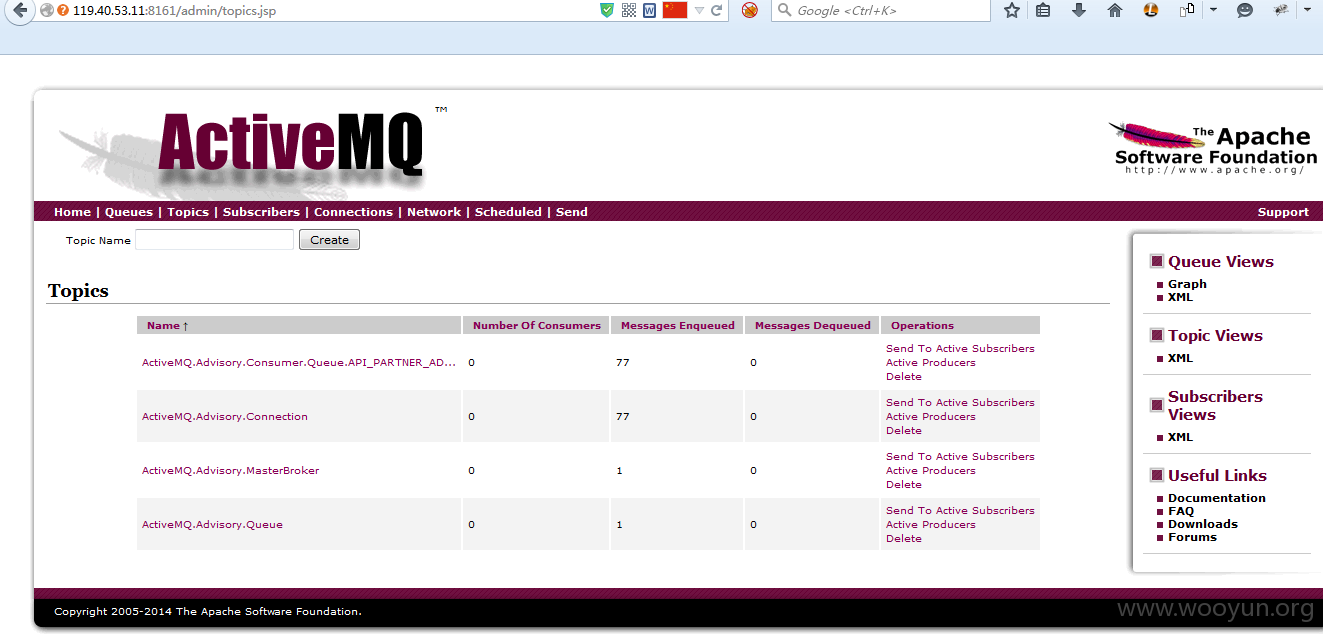This screenshot has height=637, width=1323.
Task: Expand the dropdown arrow next to the bug icon
Action: (1307, 10)
